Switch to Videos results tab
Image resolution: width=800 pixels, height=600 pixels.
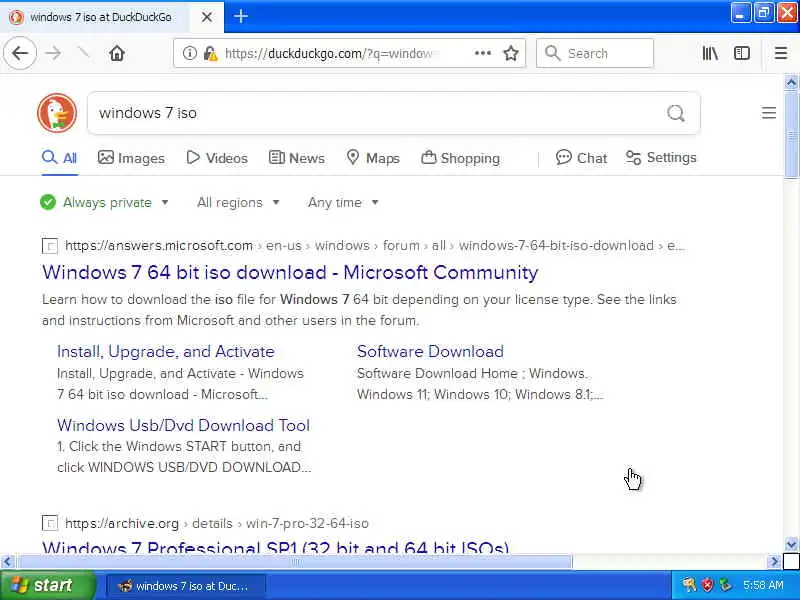pyautogui.click(x=217, y=158)
